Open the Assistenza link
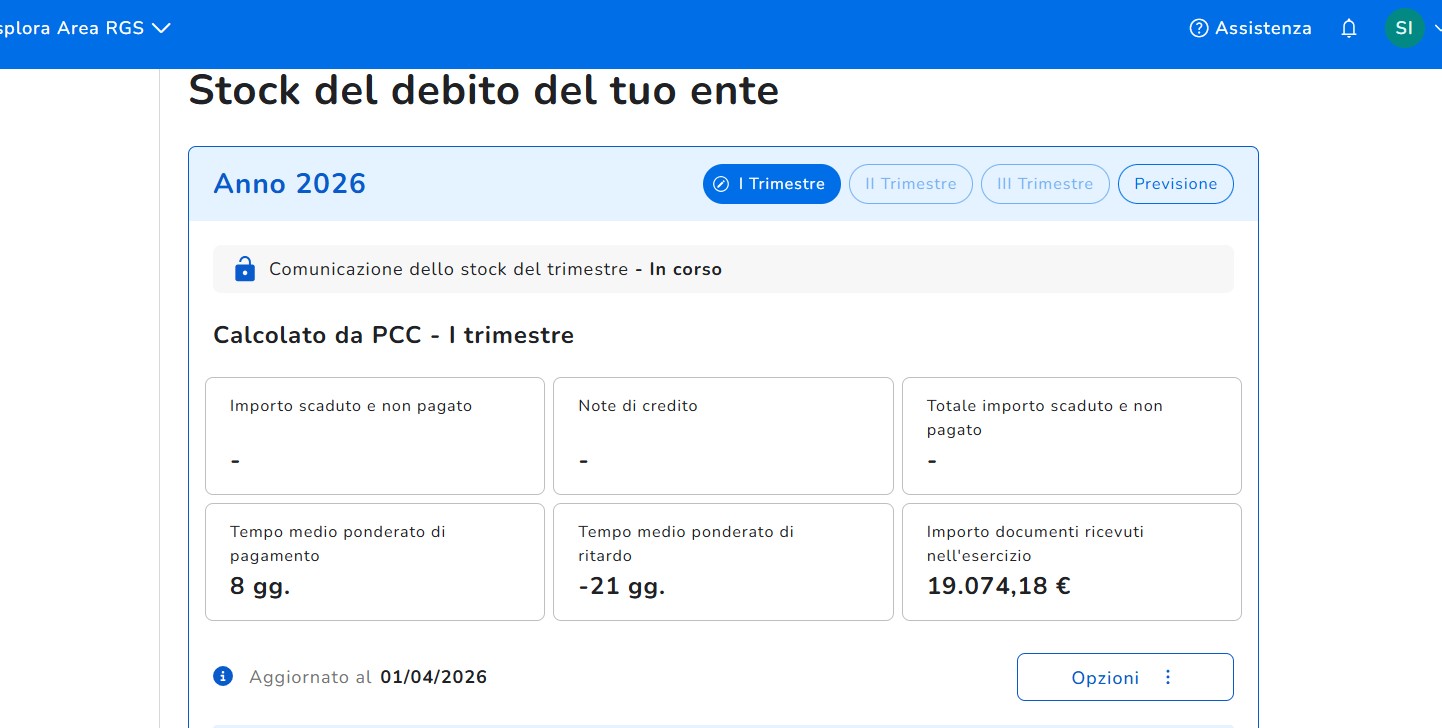Screen dimensions: 1442x728 point(1262,29)
